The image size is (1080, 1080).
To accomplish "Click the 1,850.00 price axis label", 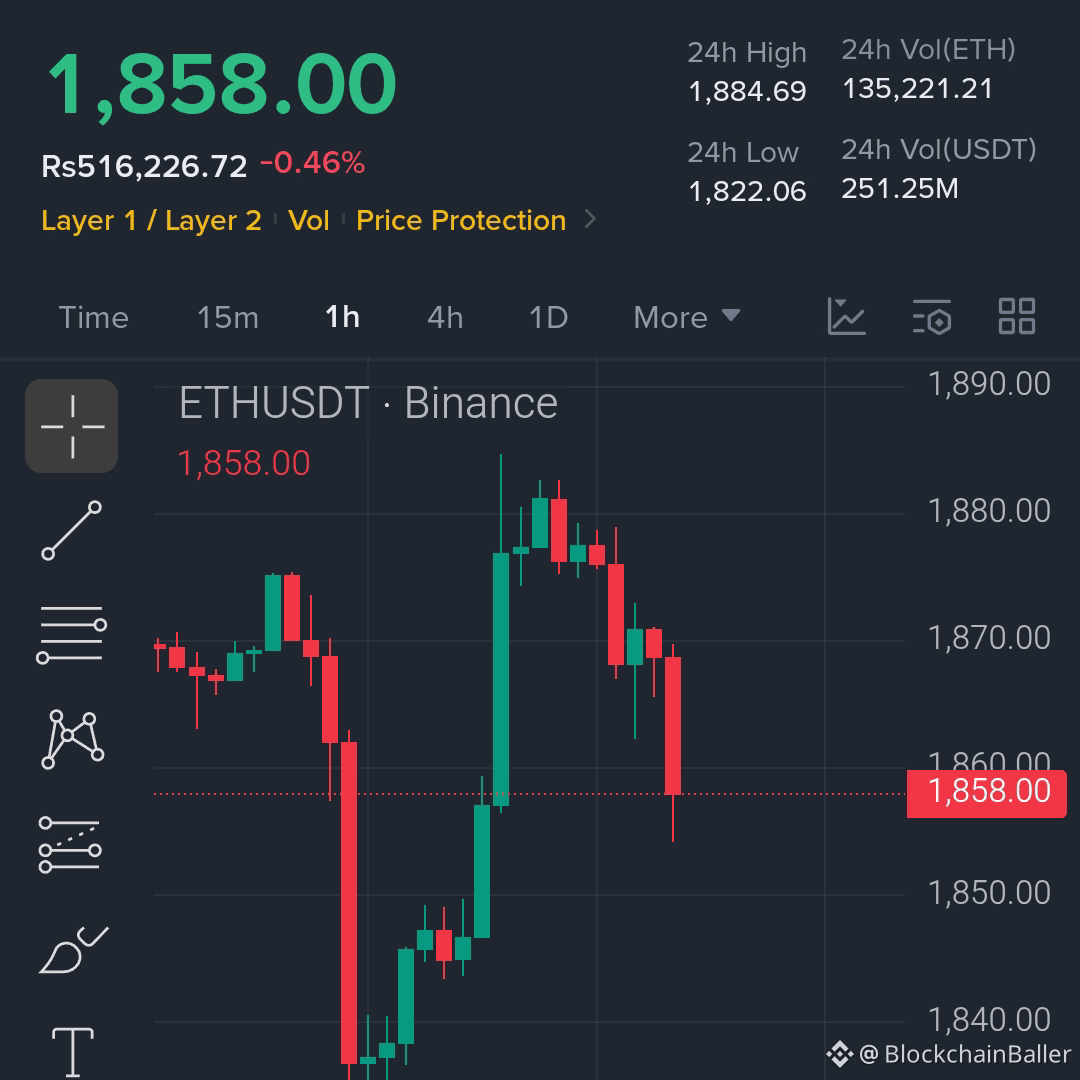I will click(989, 893).
